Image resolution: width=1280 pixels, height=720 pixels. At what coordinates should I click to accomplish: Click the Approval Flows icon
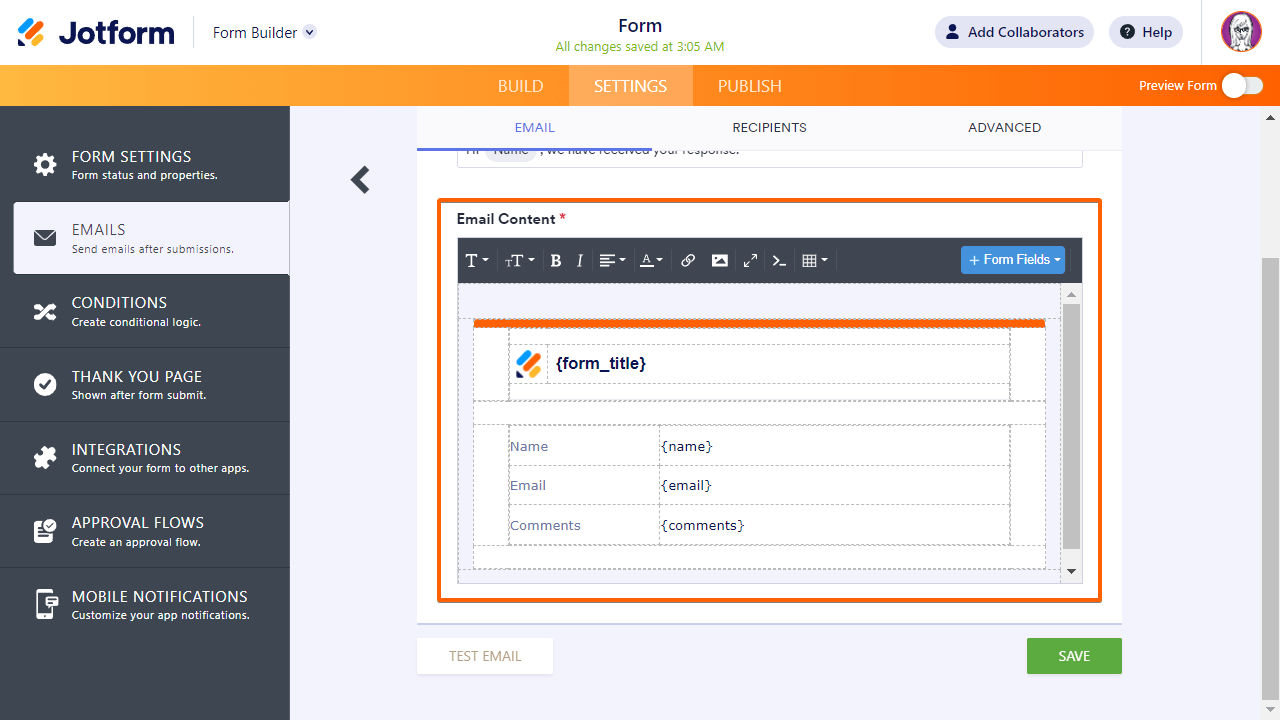pos(45,531)
